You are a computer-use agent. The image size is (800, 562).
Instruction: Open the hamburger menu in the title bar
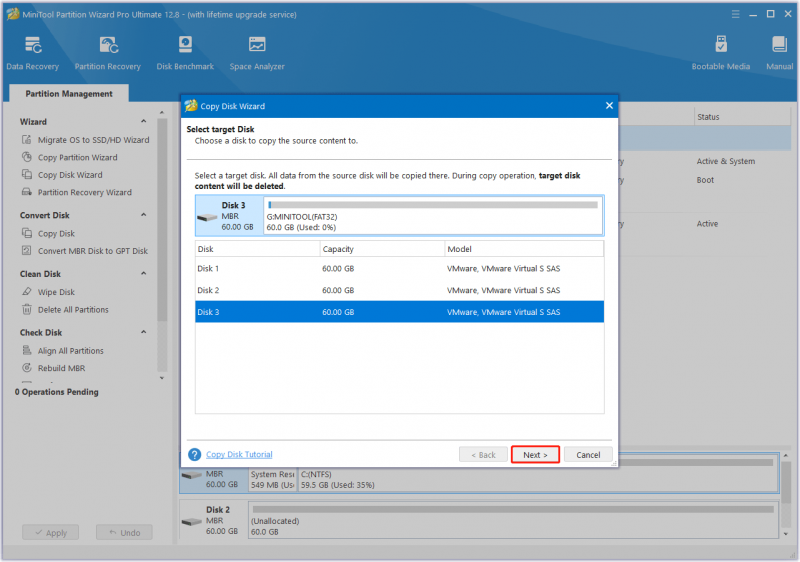pos(735,14)
